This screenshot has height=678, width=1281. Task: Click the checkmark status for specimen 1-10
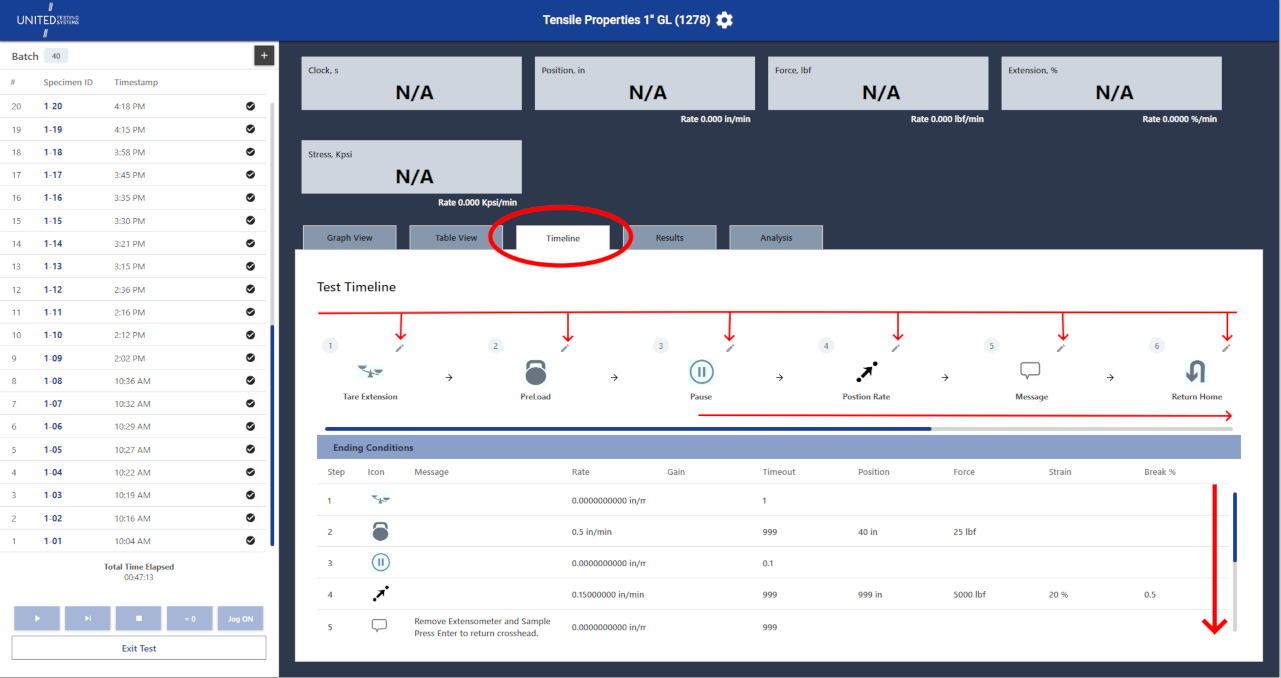coord(250,335)
